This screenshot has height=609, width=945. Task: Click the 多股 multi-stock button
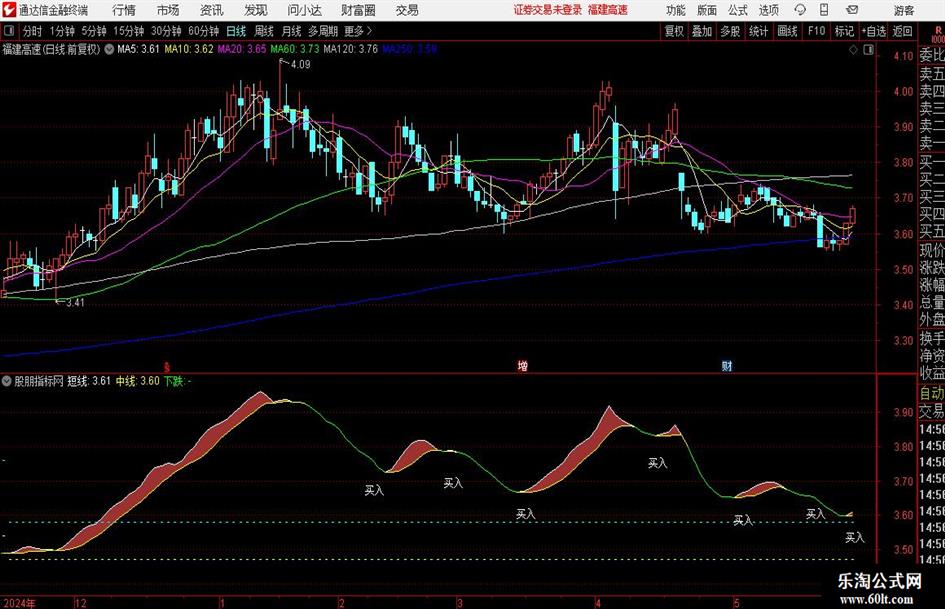730,31
